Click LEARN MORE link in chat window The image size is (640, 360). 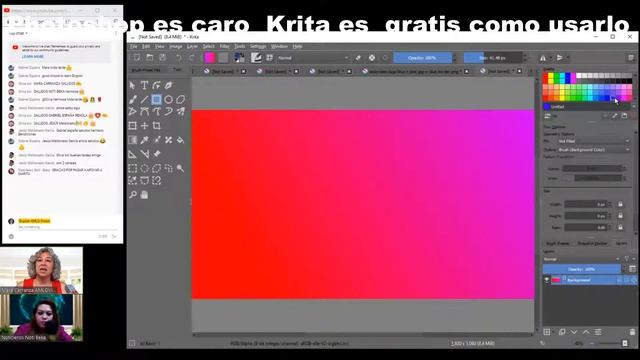[x=33, y=57]
